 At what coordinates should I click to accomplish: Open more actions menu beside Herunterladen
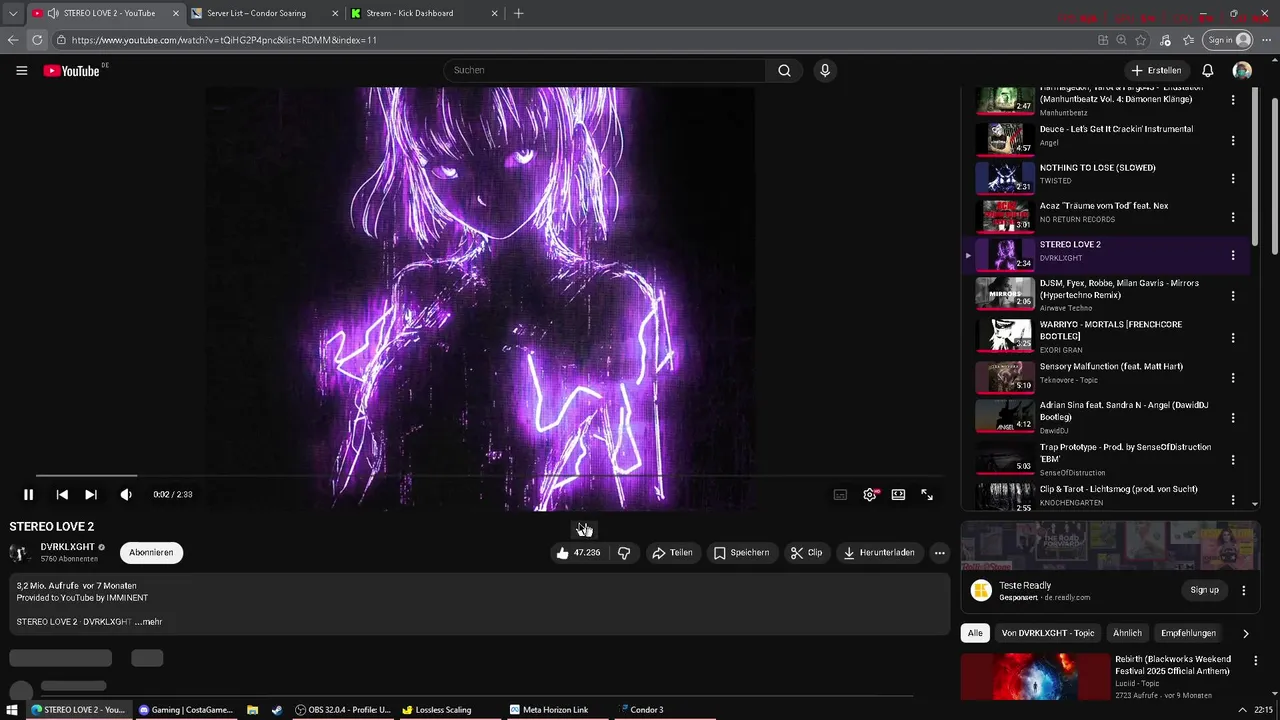tap(939, 552)
